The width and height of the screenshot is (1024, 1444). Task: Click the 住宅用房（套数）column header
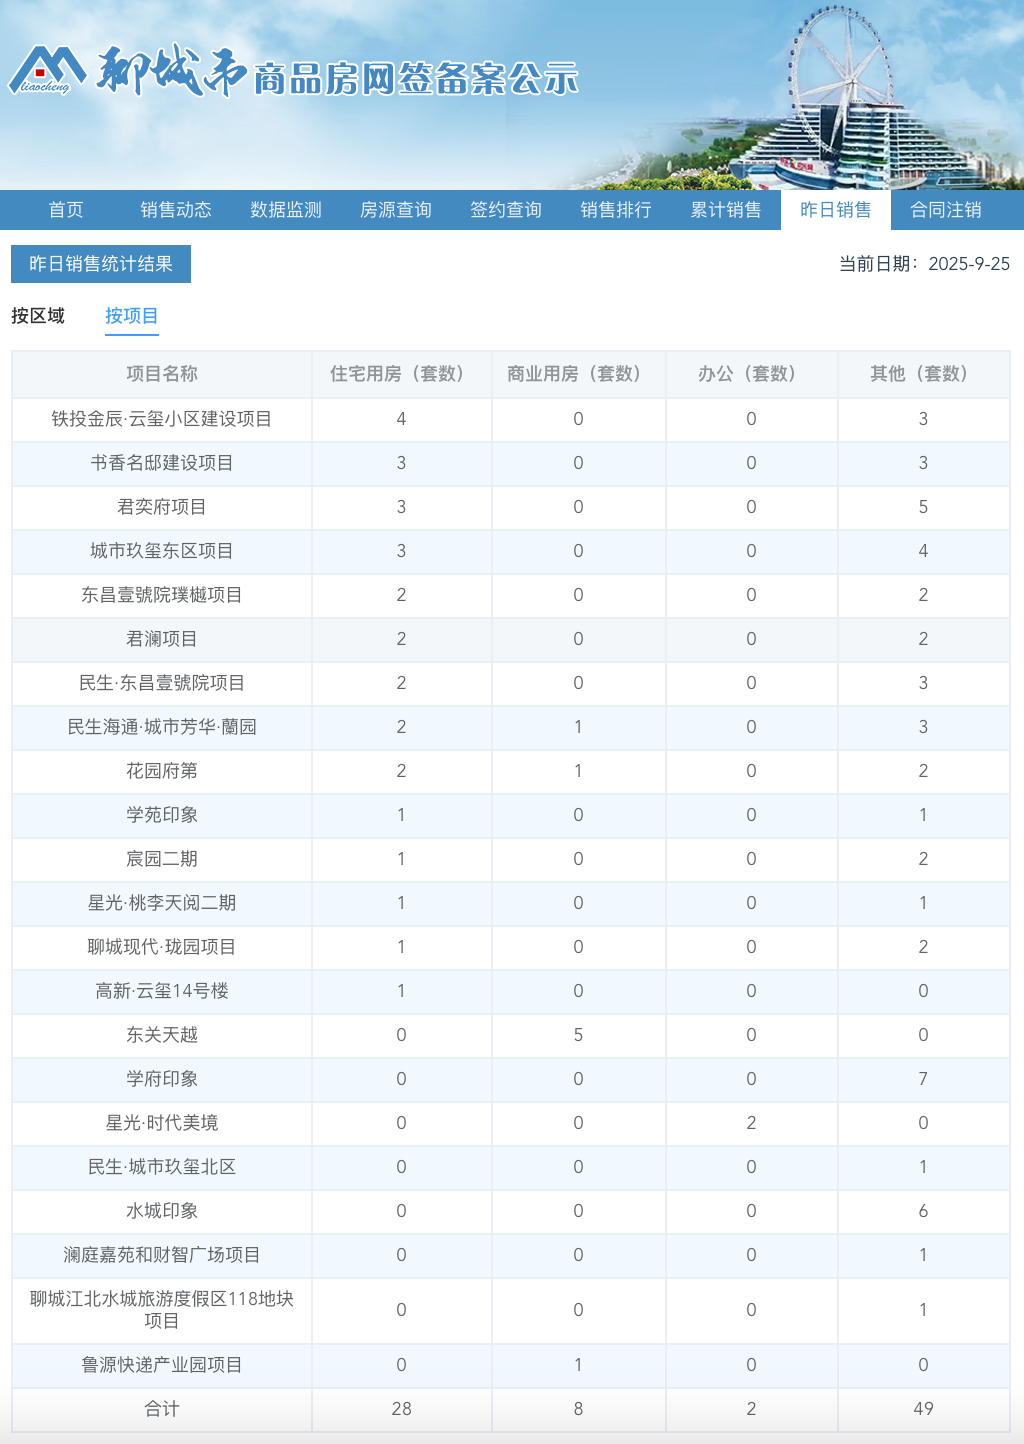(401, 375)
